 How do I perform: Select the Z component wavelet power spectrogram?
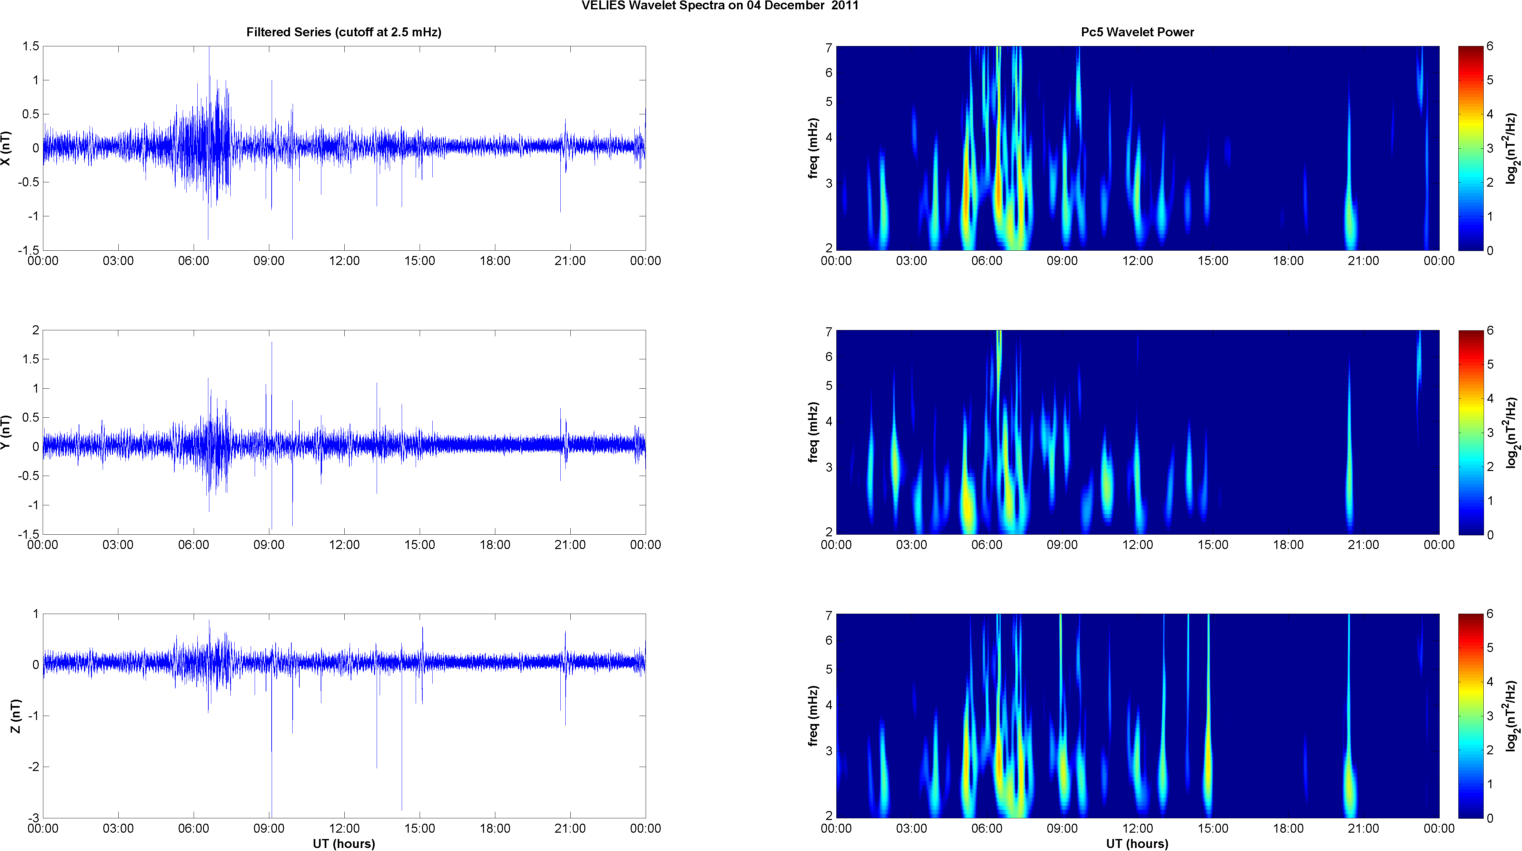click(1137, 716)
